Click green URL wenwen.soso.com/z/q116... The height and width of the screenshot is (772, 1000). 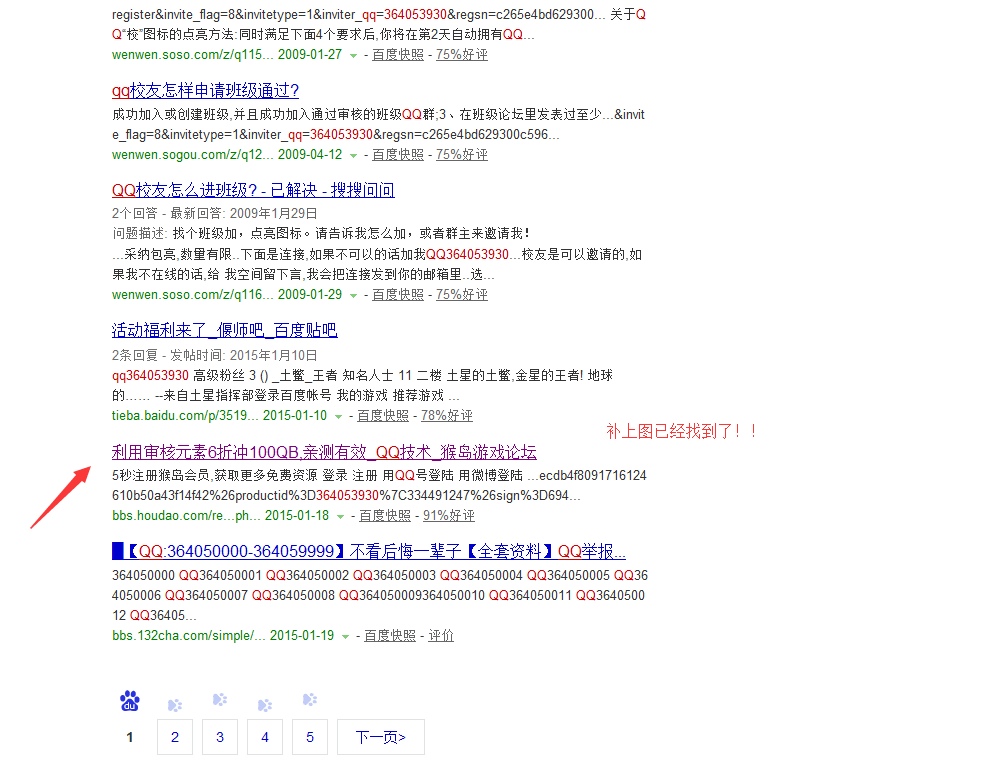[x=193, y=295]
